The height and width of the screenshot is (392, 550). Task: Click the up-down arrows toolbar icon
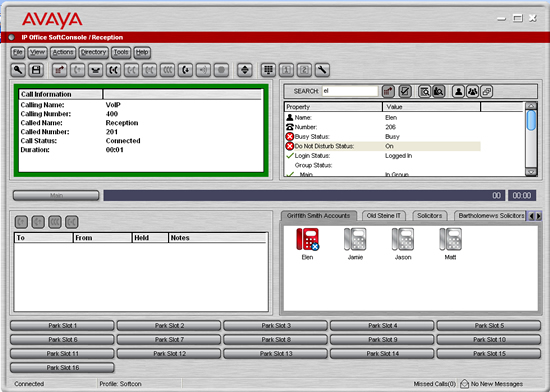click(244, 70)
